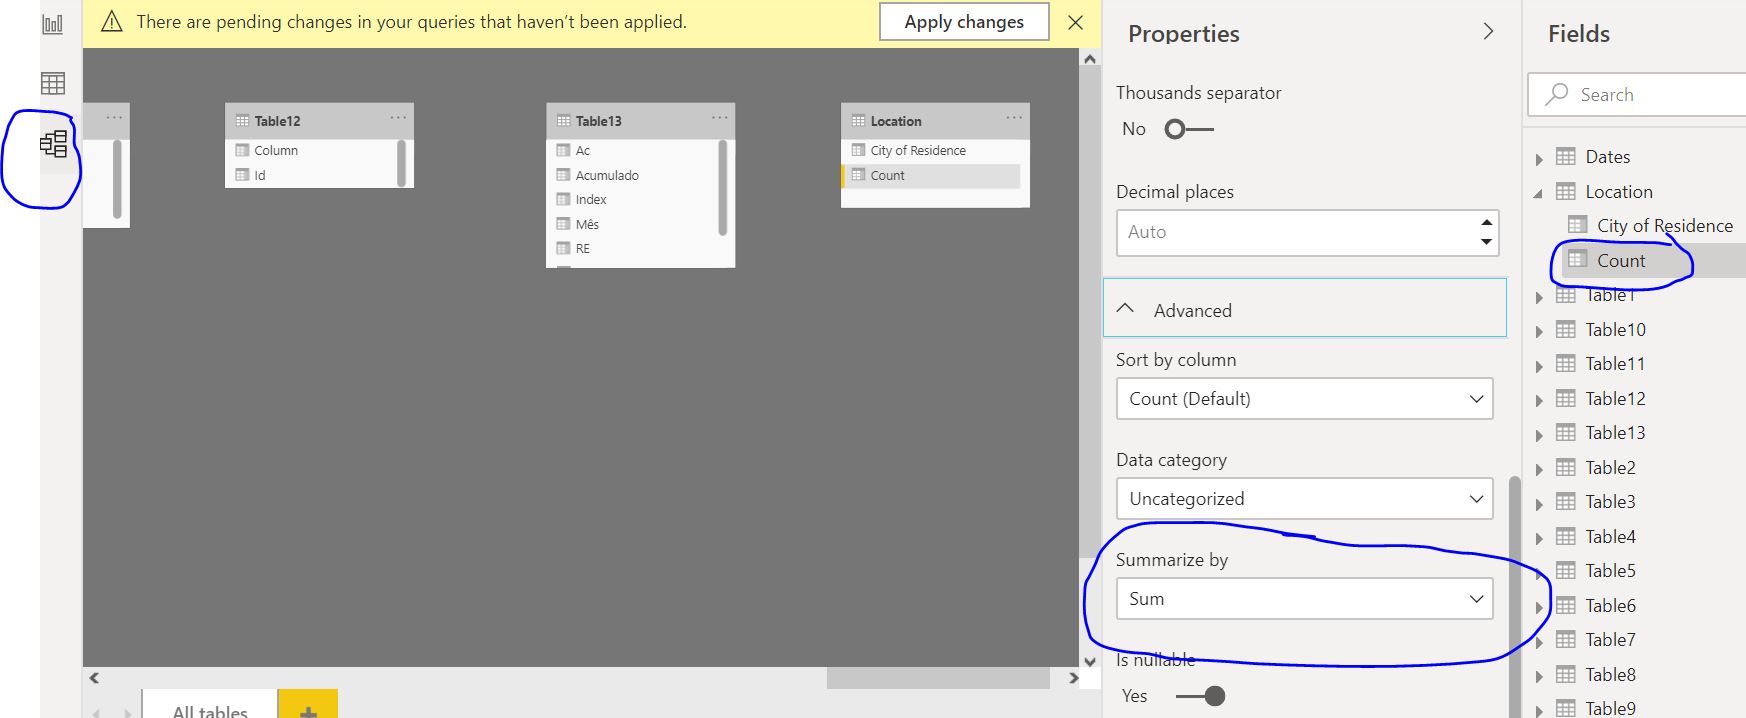
Task: Select Count field in Location card
Action: (x=931, y=175)
